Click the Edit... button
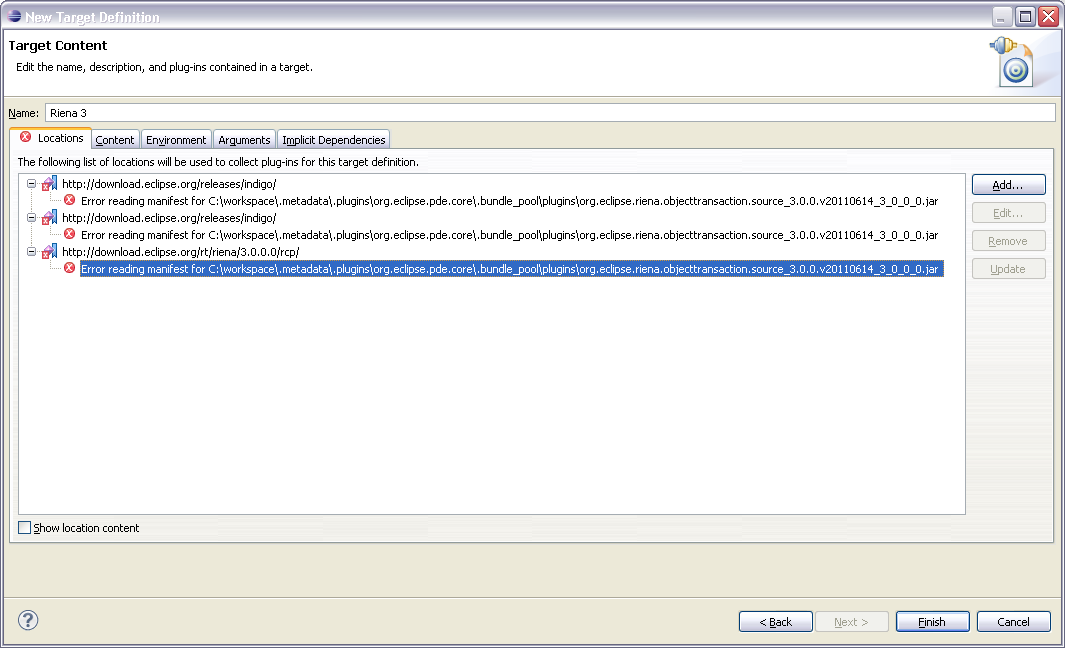The width and height of the screenshot is (1065, 648). tap(1009, 213)
